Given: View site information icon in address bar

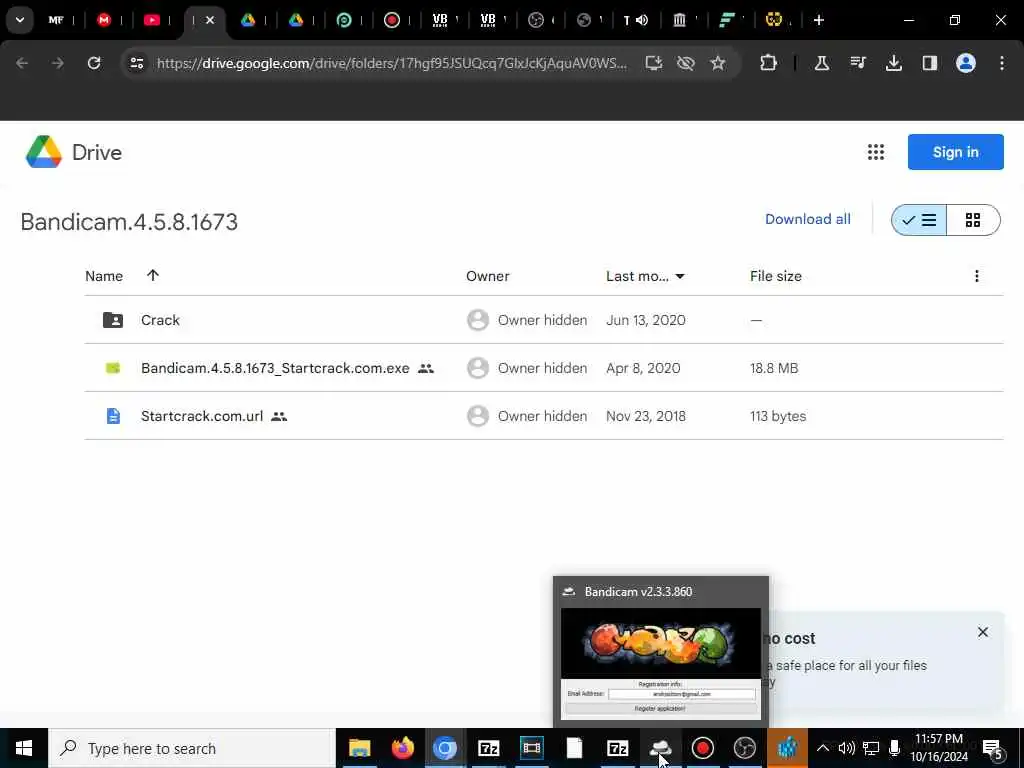Looking at the screenshot, I should click(x=136, y=63).
